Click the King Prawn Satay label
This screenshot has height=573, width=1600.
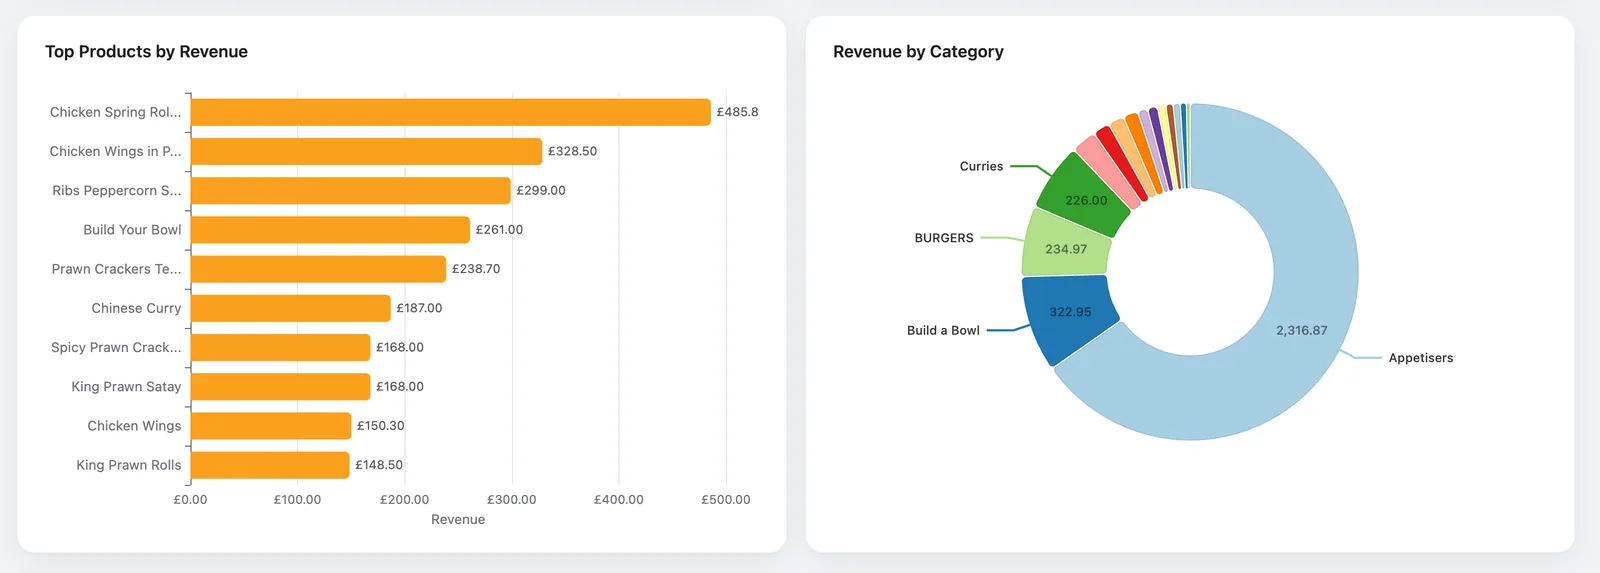coord(126,386)
